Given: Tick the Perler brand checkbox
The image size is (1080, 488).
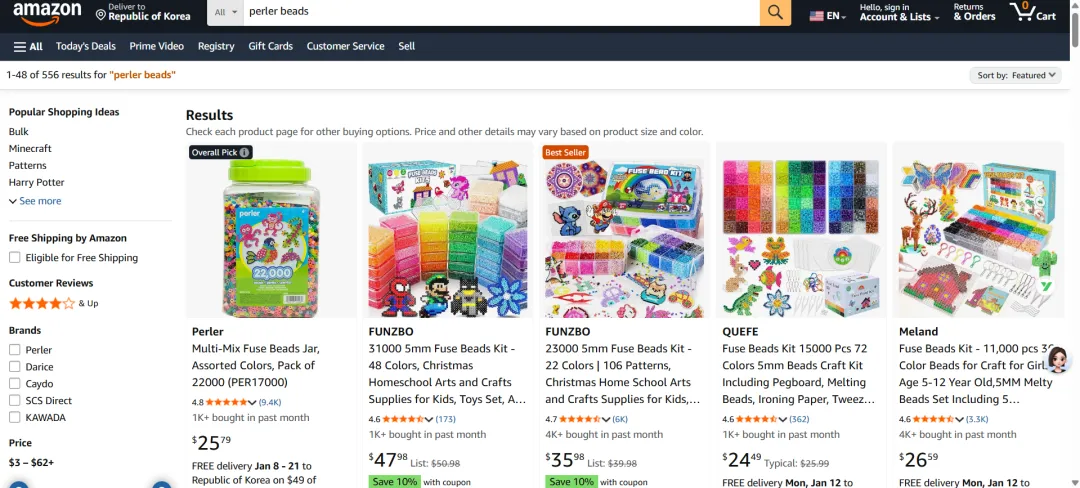Looking at the screenshot, I should [x=14, y=350].
